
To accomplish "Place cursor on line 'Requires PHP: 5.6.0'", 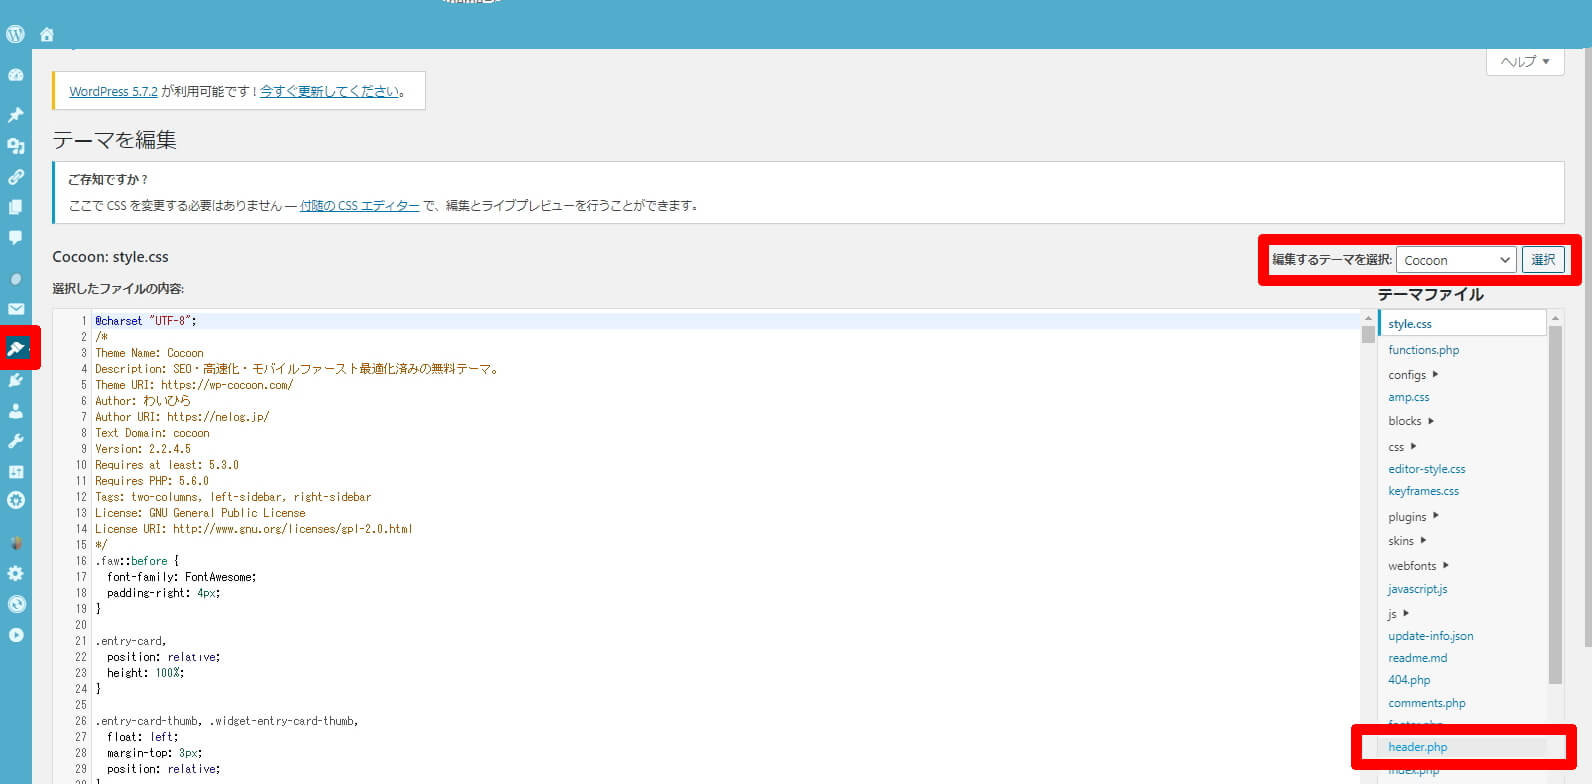I will point(152,481).
